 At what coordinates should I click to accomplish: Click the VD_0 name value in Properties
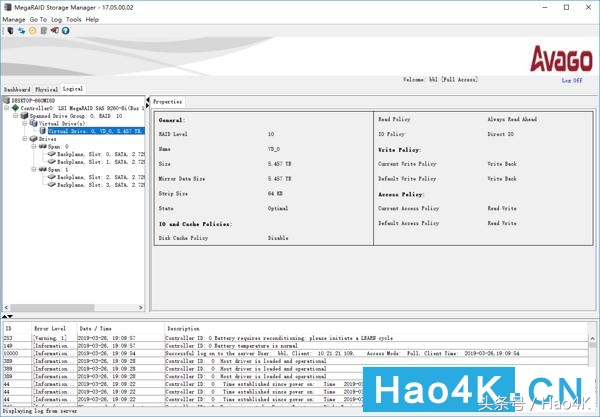274,149
